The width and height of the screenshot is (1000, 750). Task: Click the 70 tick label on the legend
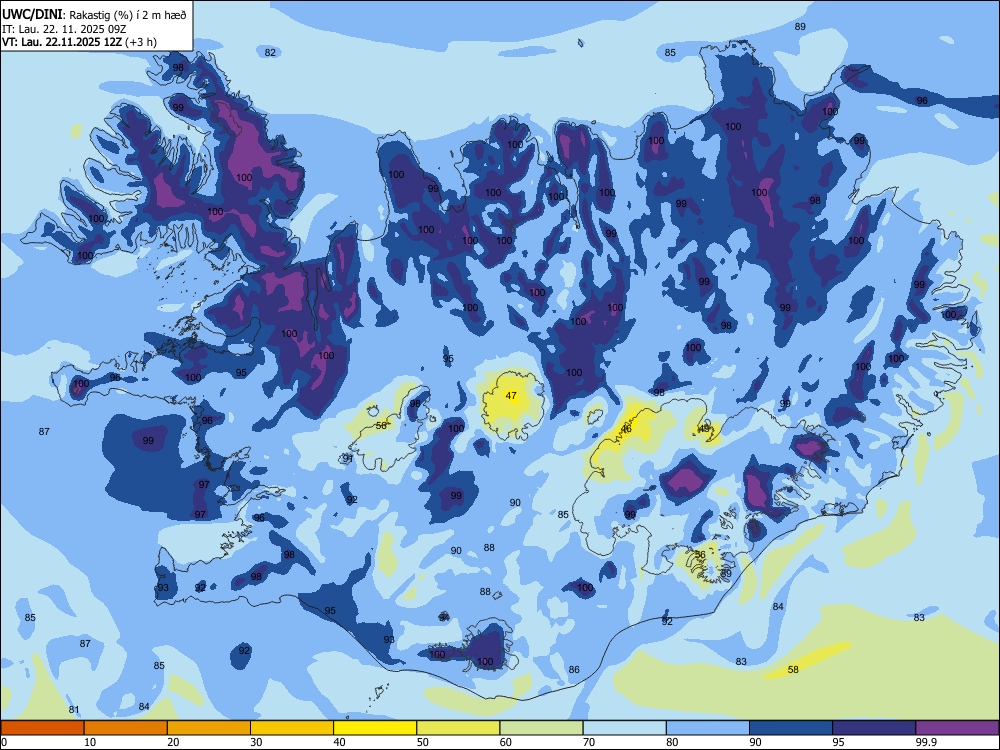(589, 742)
